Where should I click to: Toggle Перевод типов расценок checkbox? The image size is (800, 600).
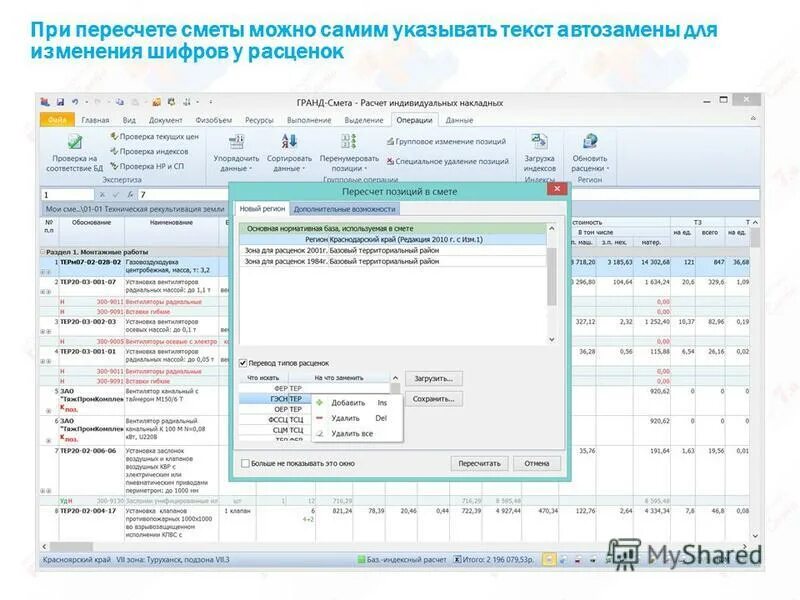pos(241,363)
